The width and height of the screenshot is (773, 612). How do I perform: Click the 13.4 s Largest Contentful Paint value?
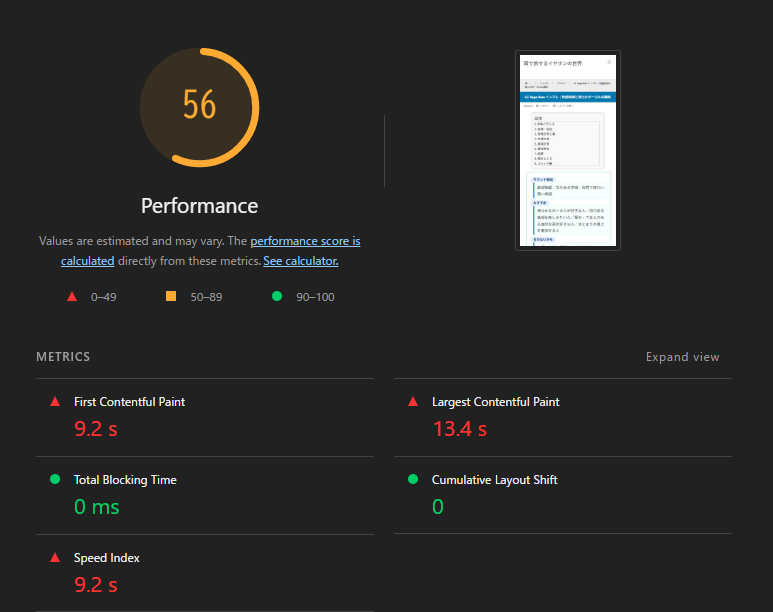pos(459,429)
